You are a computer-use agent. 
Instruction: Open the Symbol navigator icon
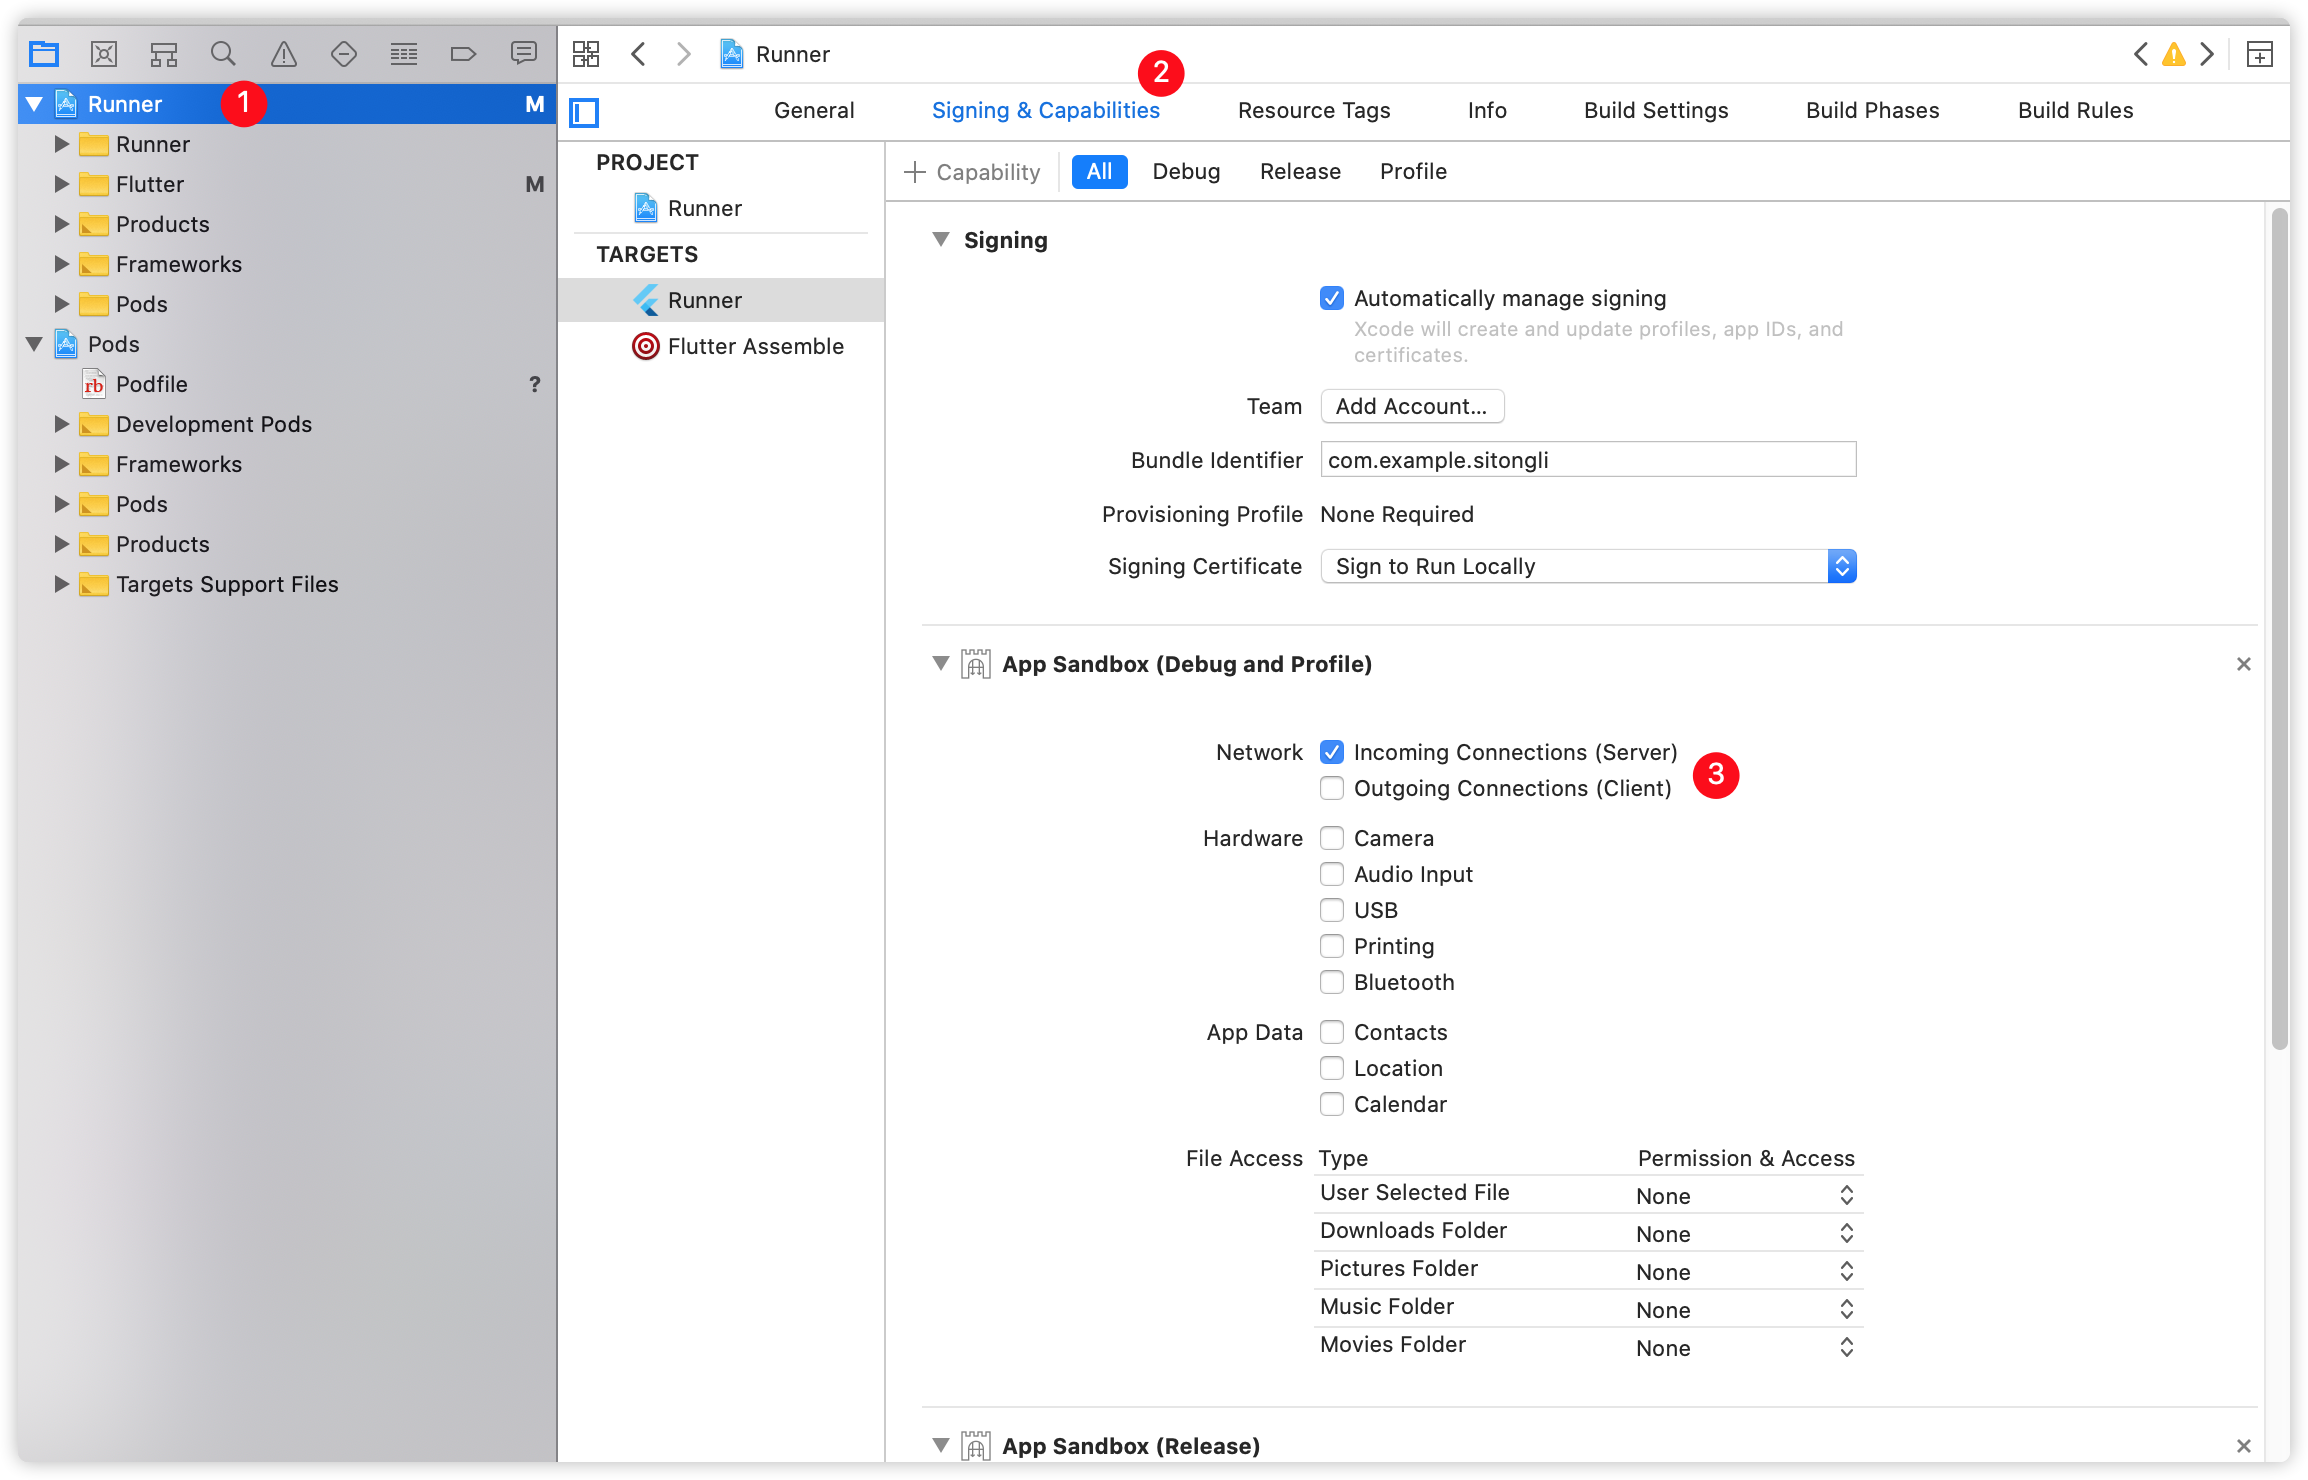click(x=164, y=54)
